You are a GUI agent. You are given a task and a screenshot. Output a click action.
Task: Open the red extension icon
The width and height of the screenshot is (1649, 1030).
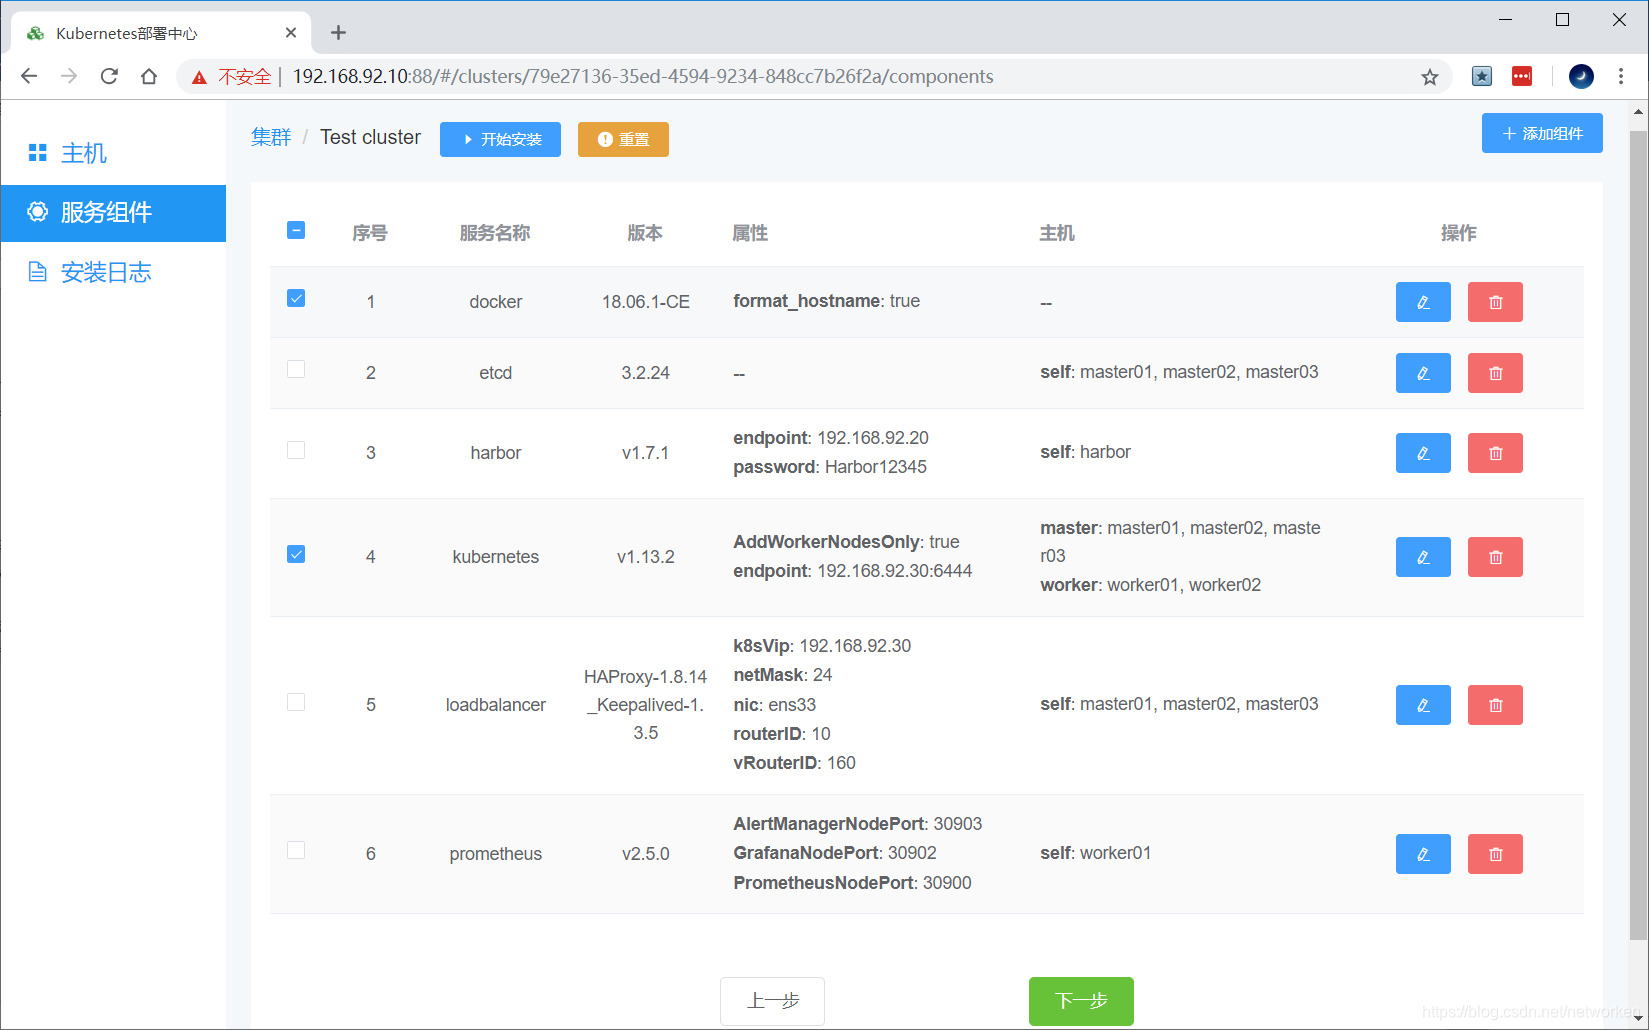pyautogui.click(x=1522, y=76)
